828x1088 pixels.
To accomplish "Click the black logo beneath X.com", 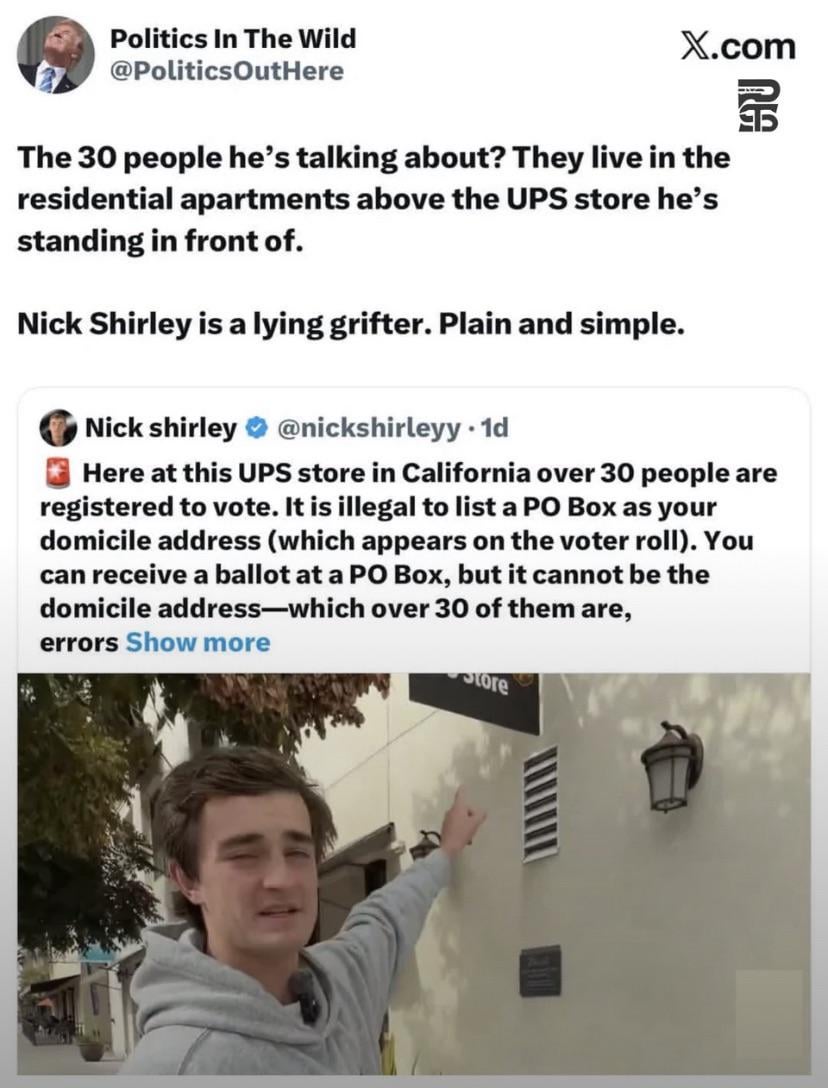I will 758,106.
